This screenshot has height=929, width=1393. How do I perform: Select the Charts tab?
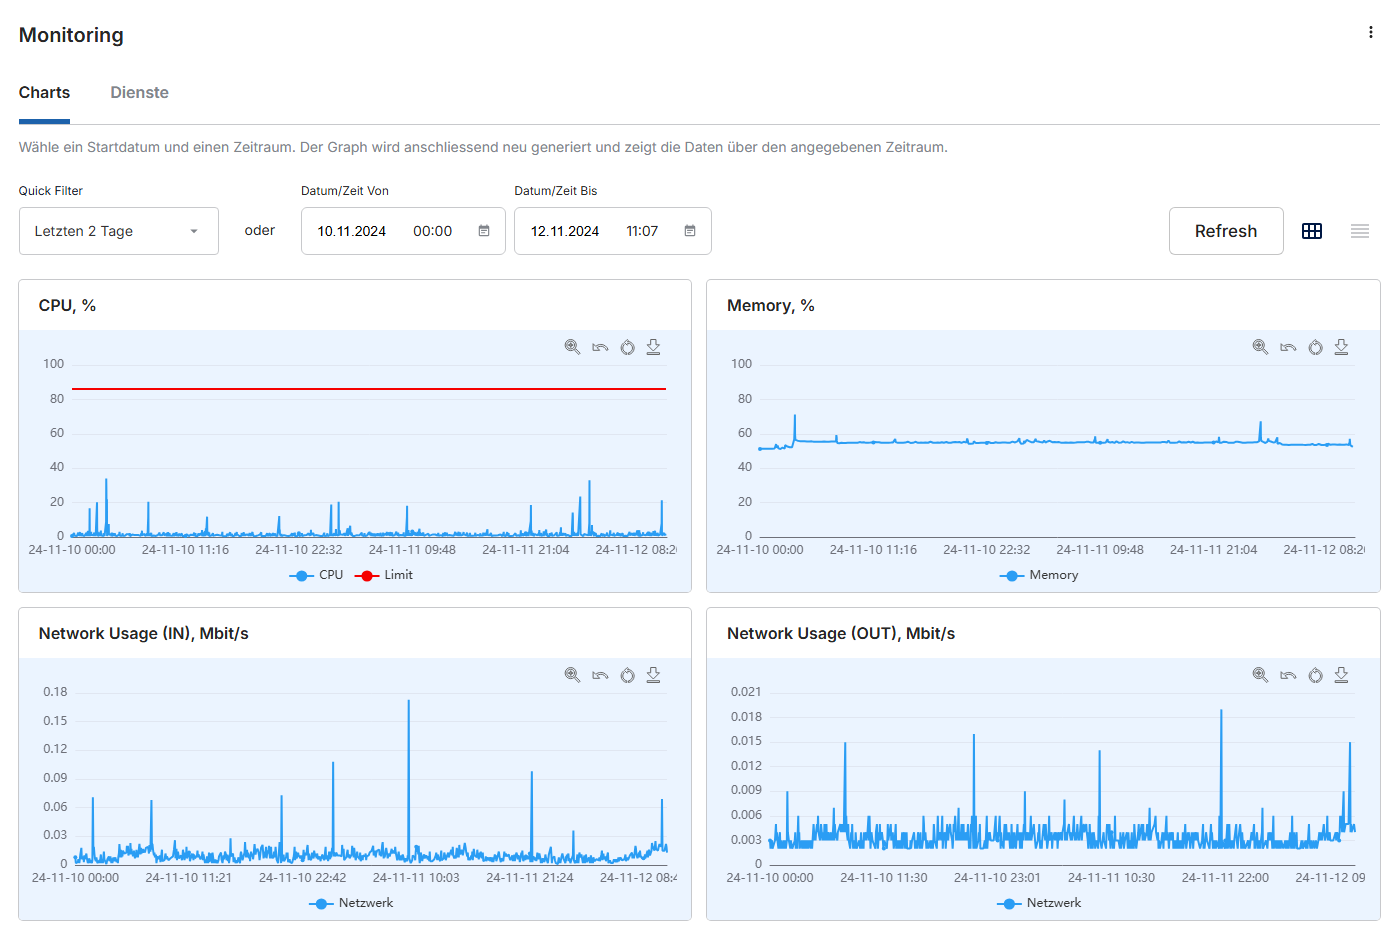point(44,92)
